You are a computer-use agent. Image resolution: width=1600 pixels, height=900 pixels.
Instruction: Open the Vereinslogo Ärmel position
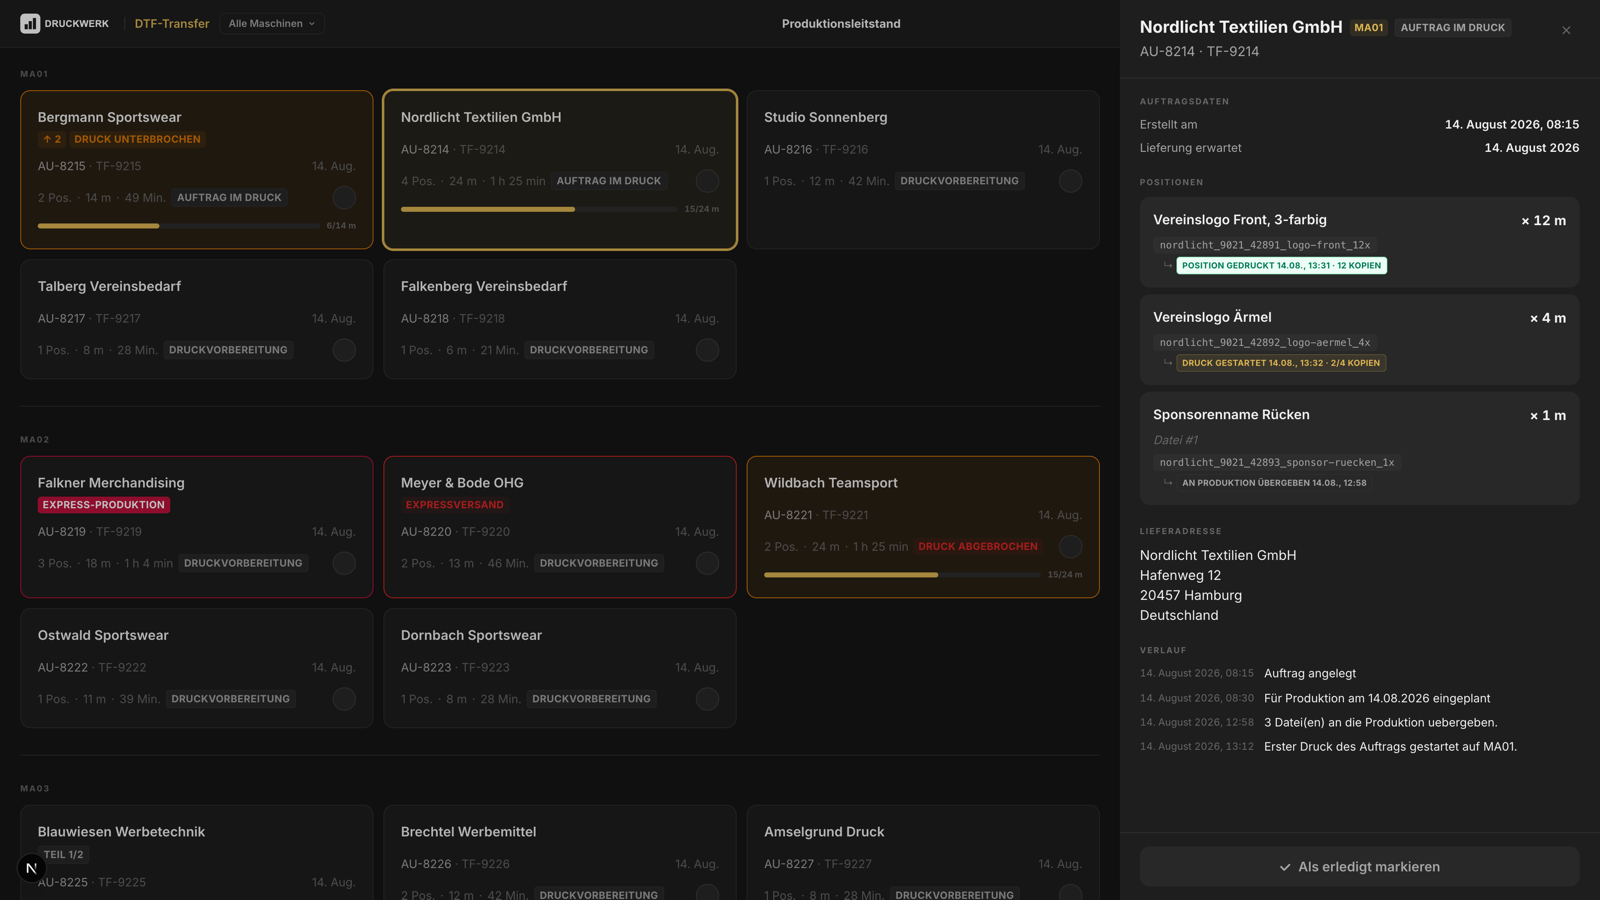click(x=1359, y=340)
